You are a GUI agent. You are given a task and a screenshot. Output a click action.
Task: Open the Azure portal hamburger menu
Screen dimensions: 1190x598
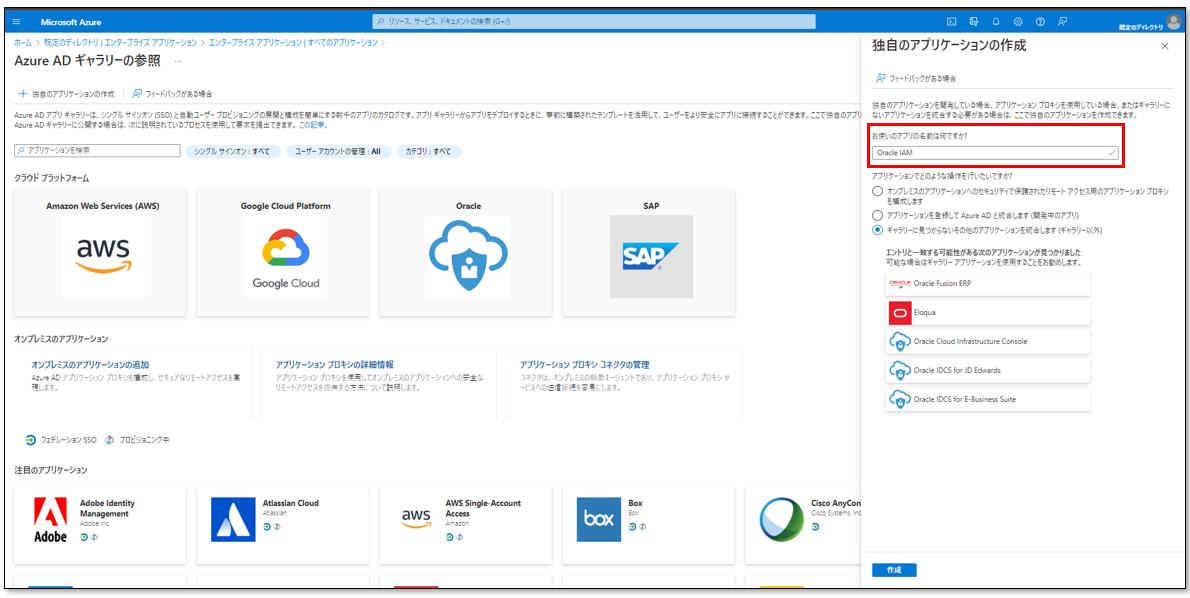pyautogui.click(x=16, y=22)
